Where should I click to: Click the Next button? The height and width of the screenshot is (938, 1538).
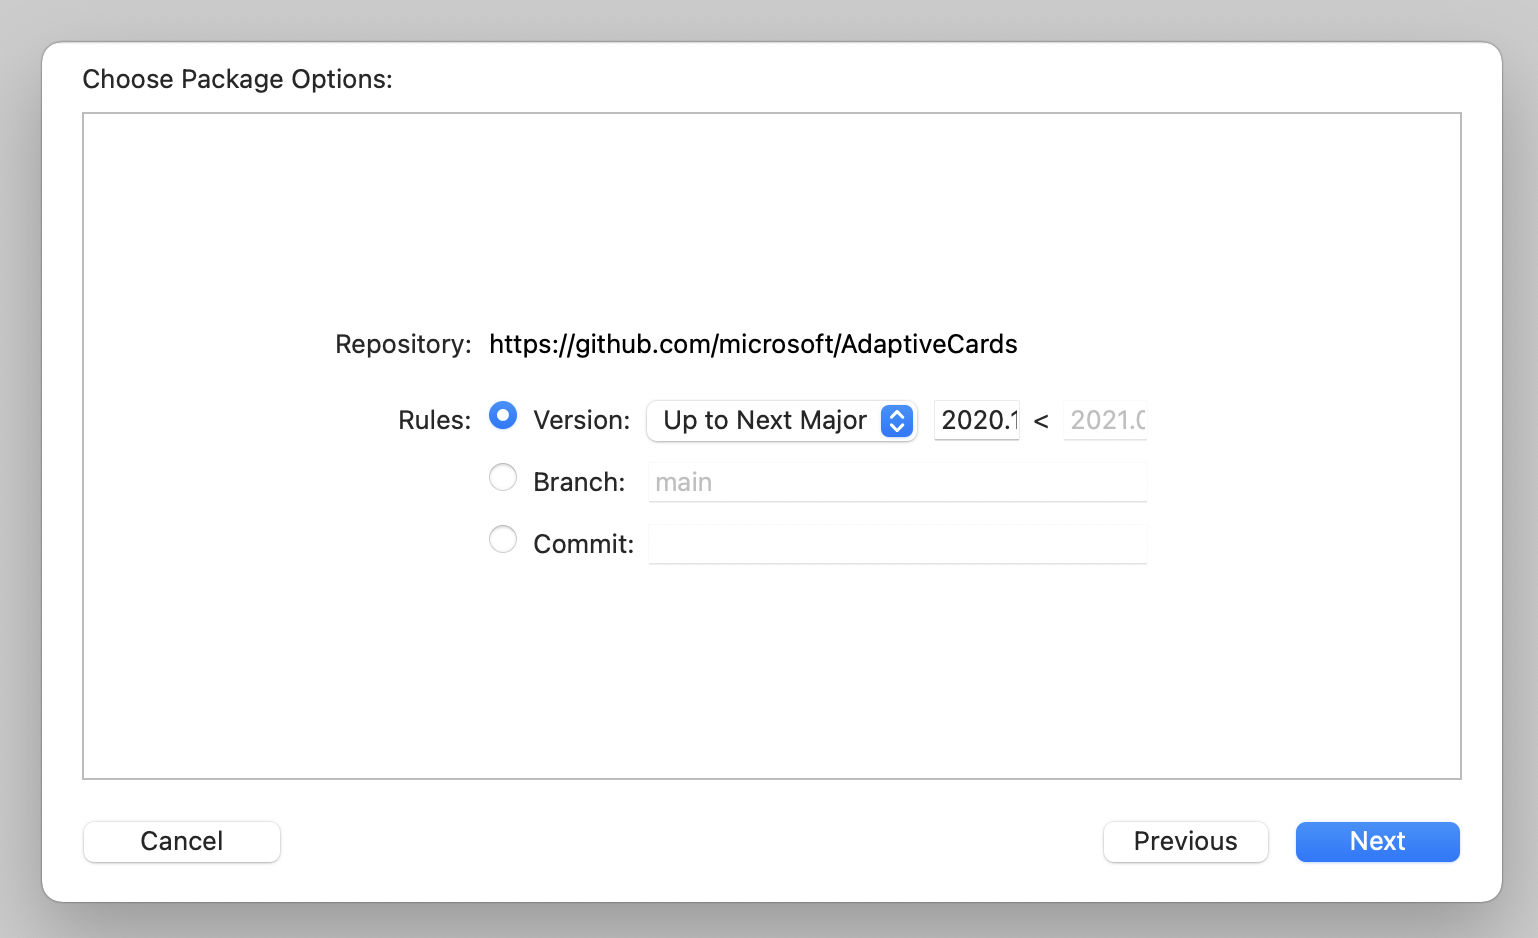(x=1377, y=841)
